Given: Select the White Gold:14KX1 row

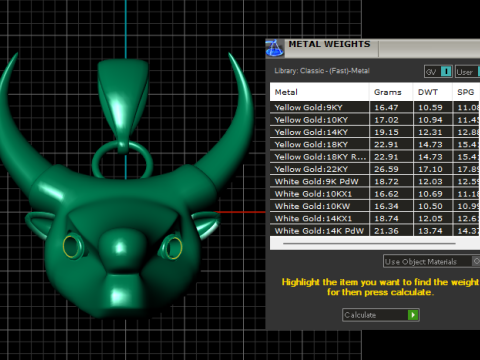Looking at the screenshot, I should click(x=375, y=218).
